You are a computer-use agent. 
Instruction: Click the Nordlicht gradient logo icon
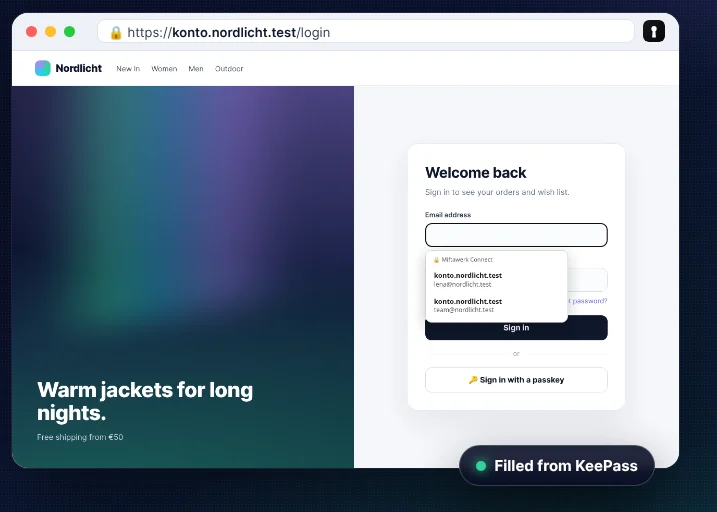coord(43,68)
